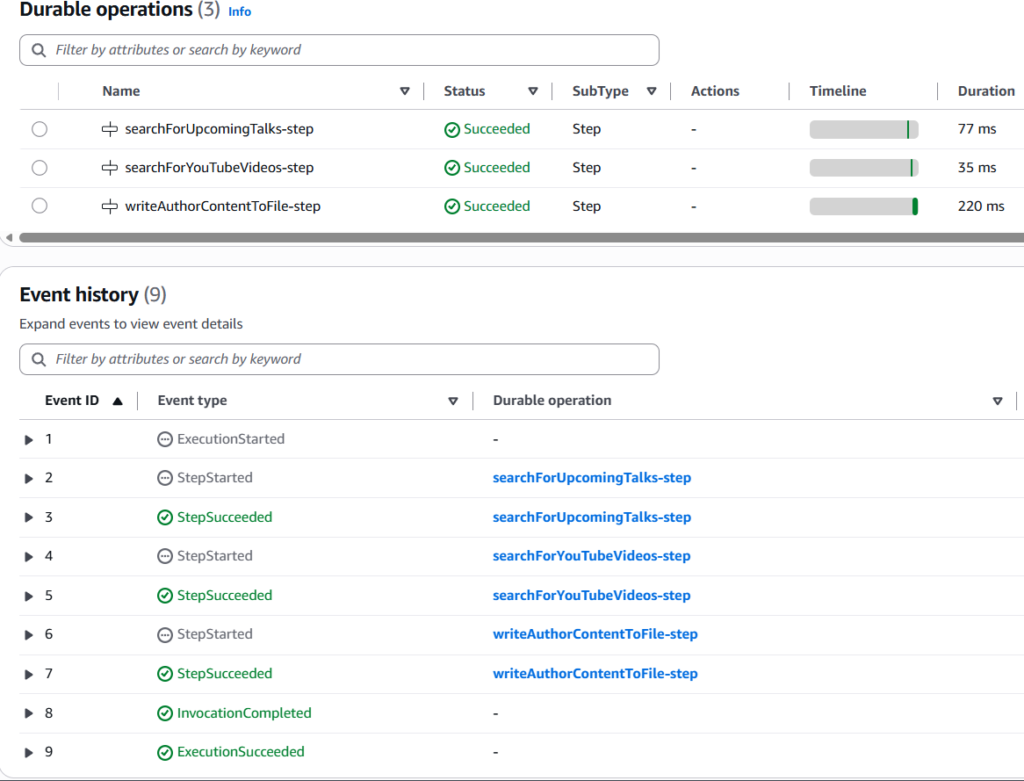Open searchForUpcomingTalks-step link in event 2
The height and width of the screenshot is (781, 1024).
coord(592,478)
